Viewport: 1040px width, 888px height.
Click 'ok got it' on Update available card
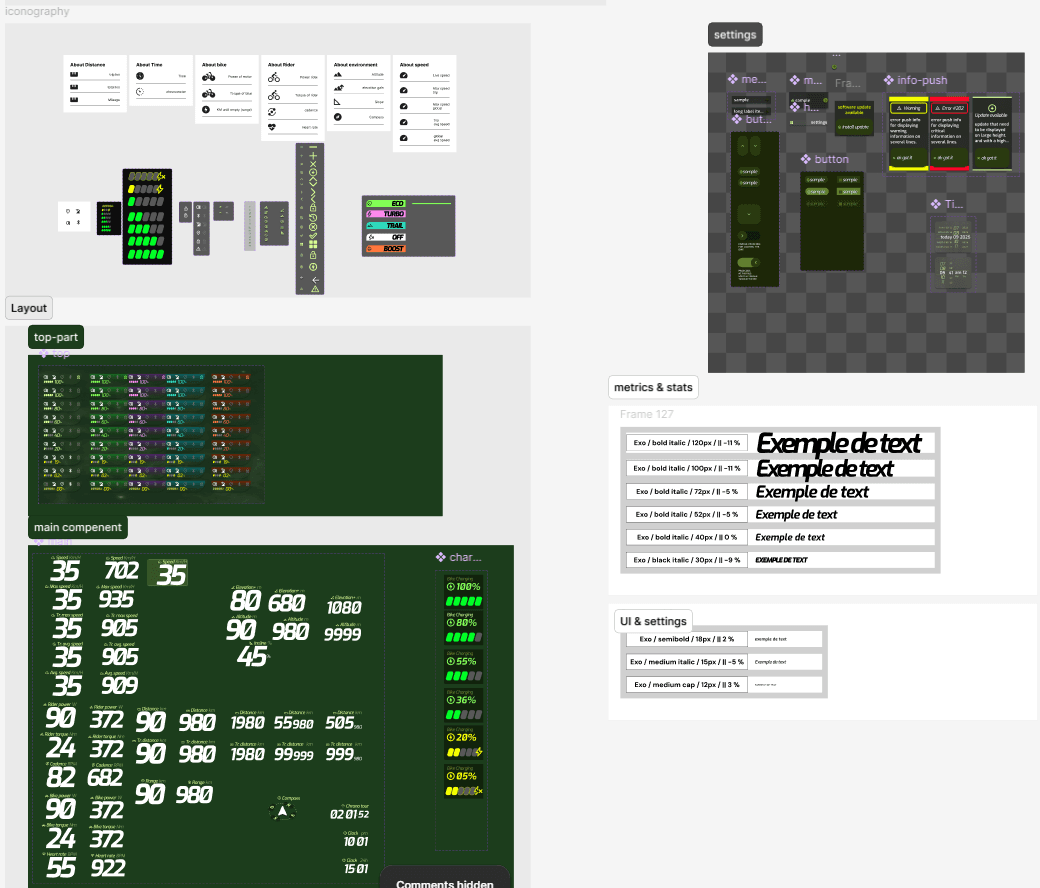[992, 158]
